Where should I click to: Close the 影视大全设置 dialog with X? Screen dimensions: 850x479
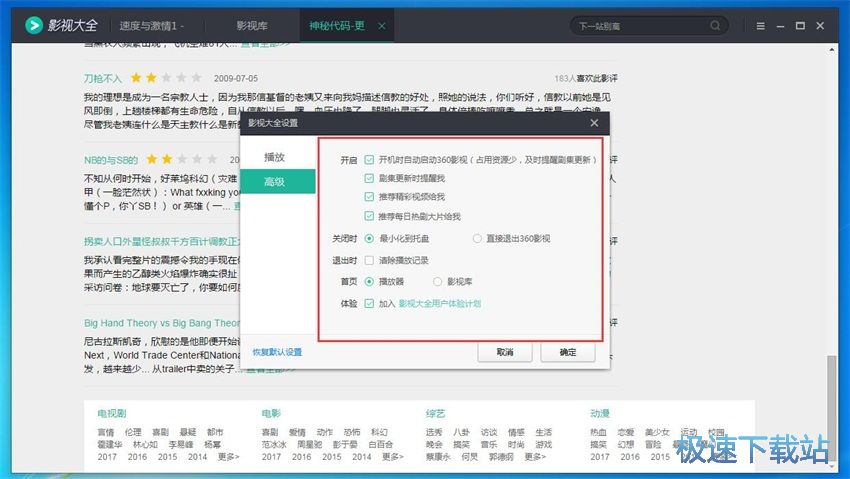click(x=594, y=123)
